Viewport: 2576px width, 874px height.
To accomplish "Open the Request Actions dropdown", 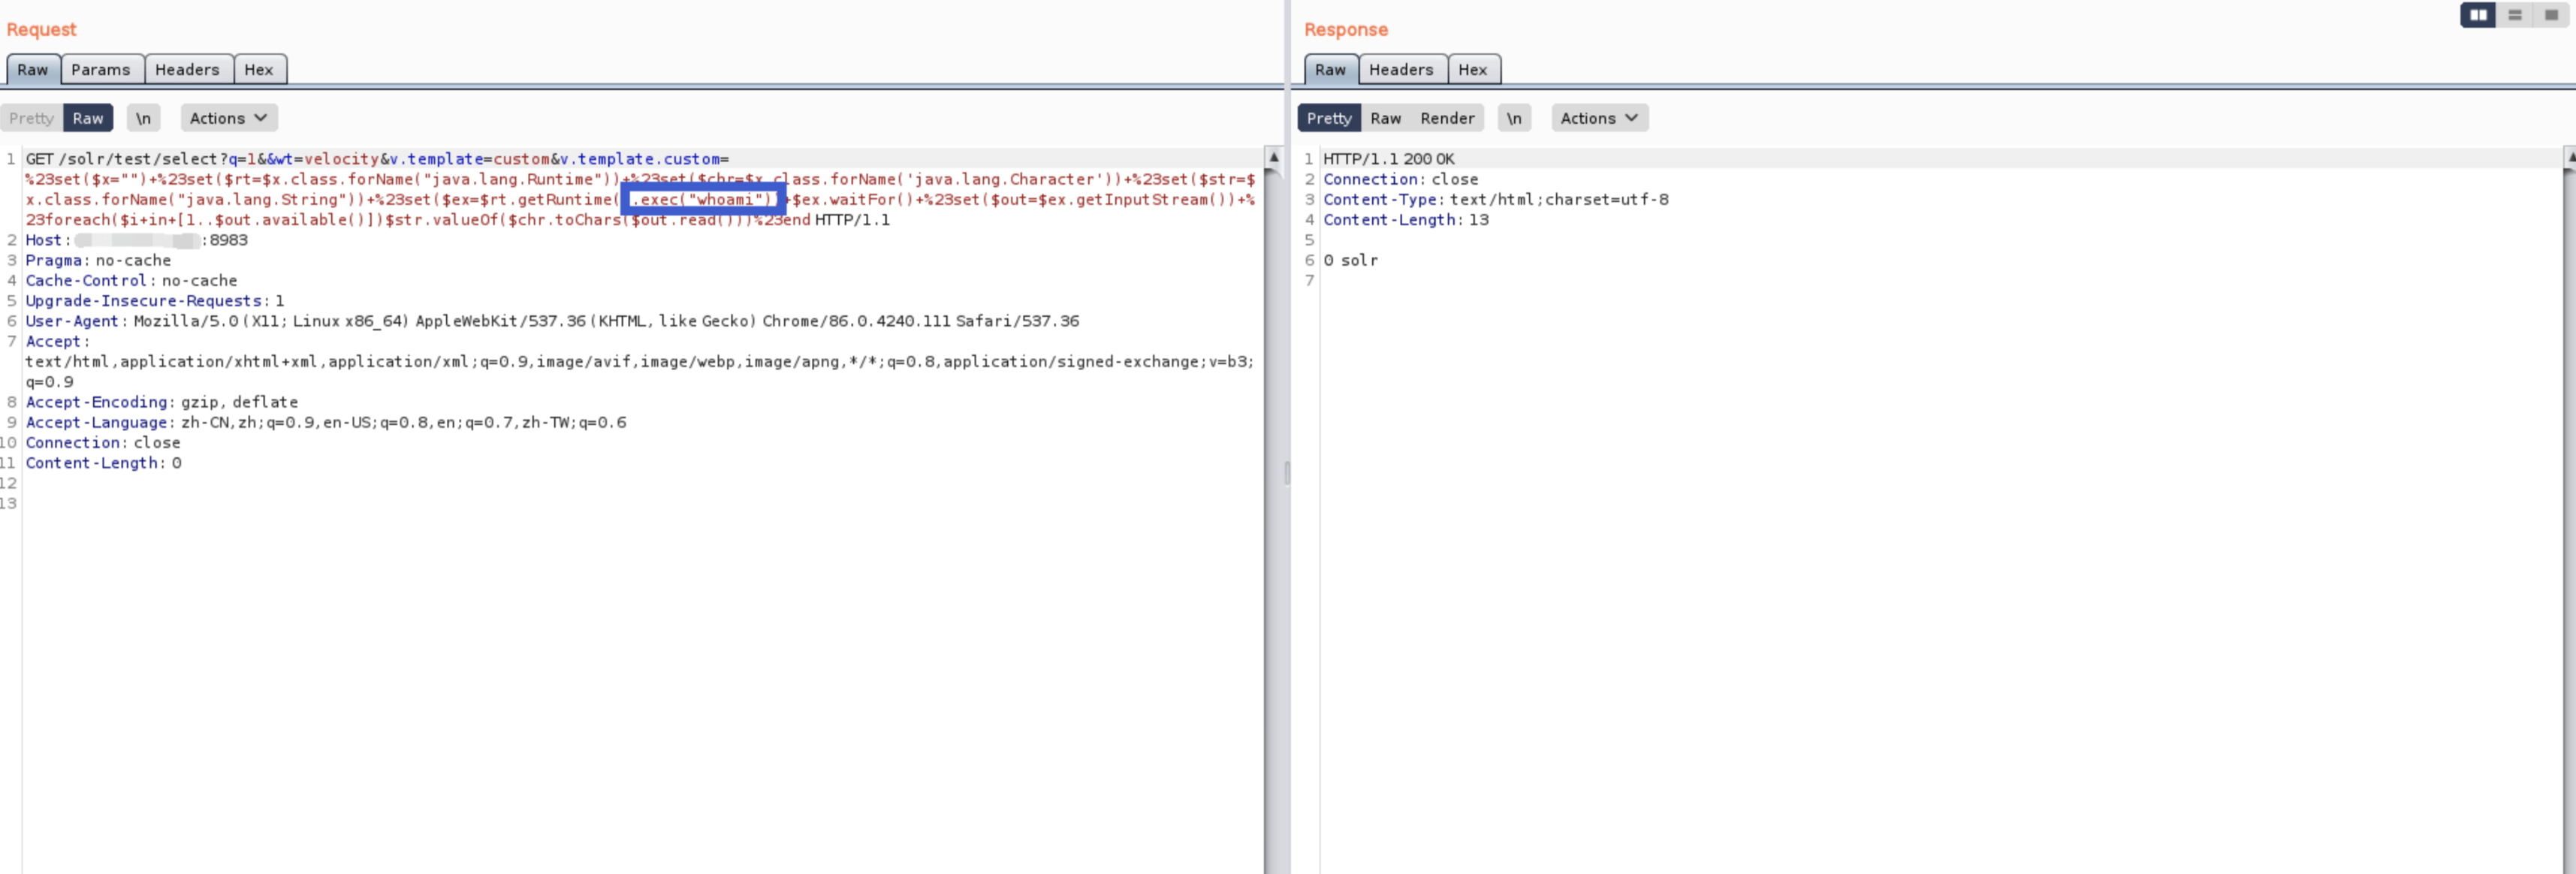I will (x=228, y=118).
